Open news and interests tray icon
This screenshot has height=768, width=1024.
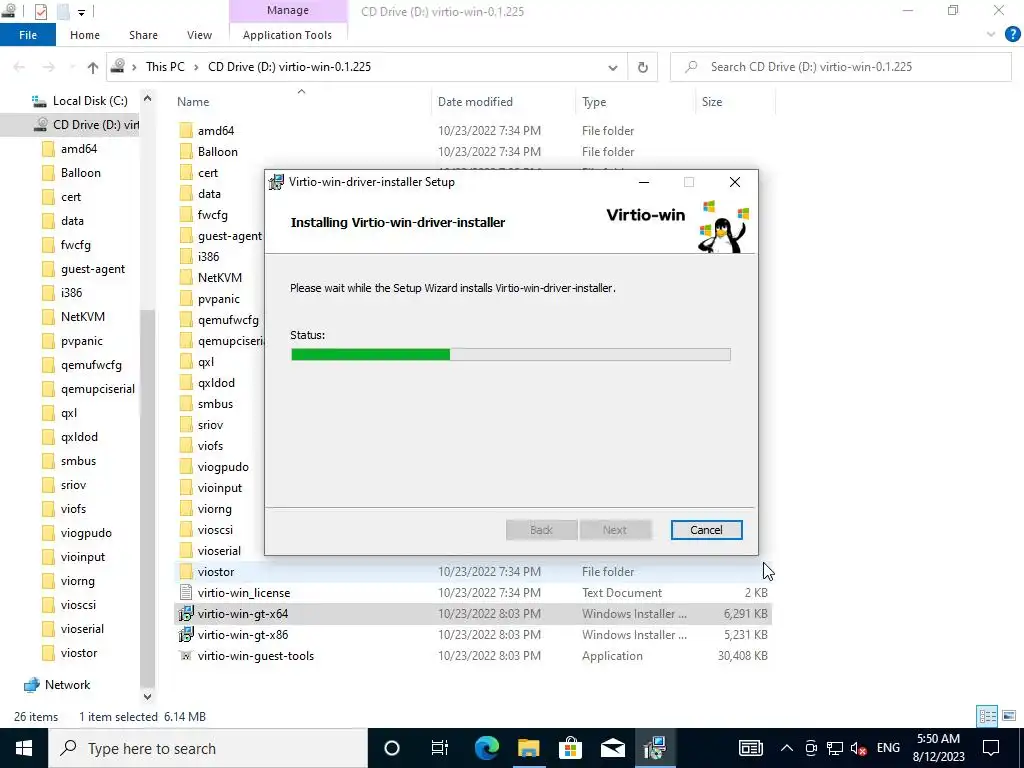[x=751, y=748]
